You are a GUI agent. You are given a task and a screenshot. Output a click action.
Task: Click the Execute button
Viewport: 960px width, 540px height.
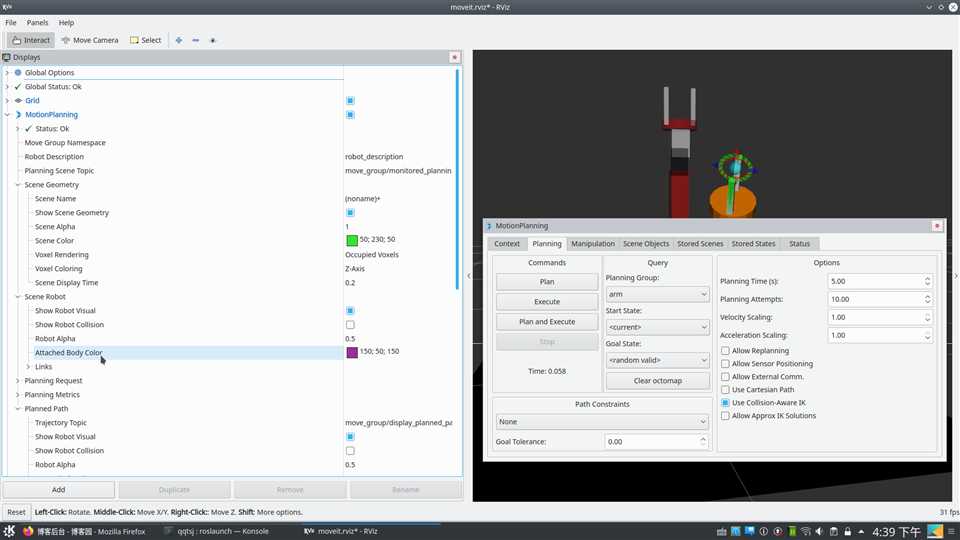(547, 302)
